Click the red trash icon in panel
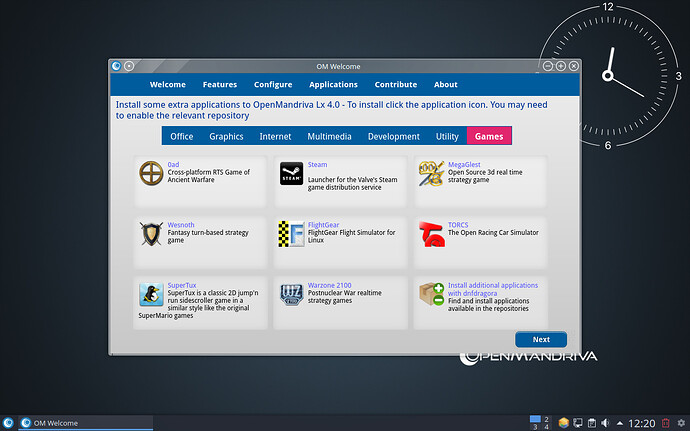 [666, 423]
